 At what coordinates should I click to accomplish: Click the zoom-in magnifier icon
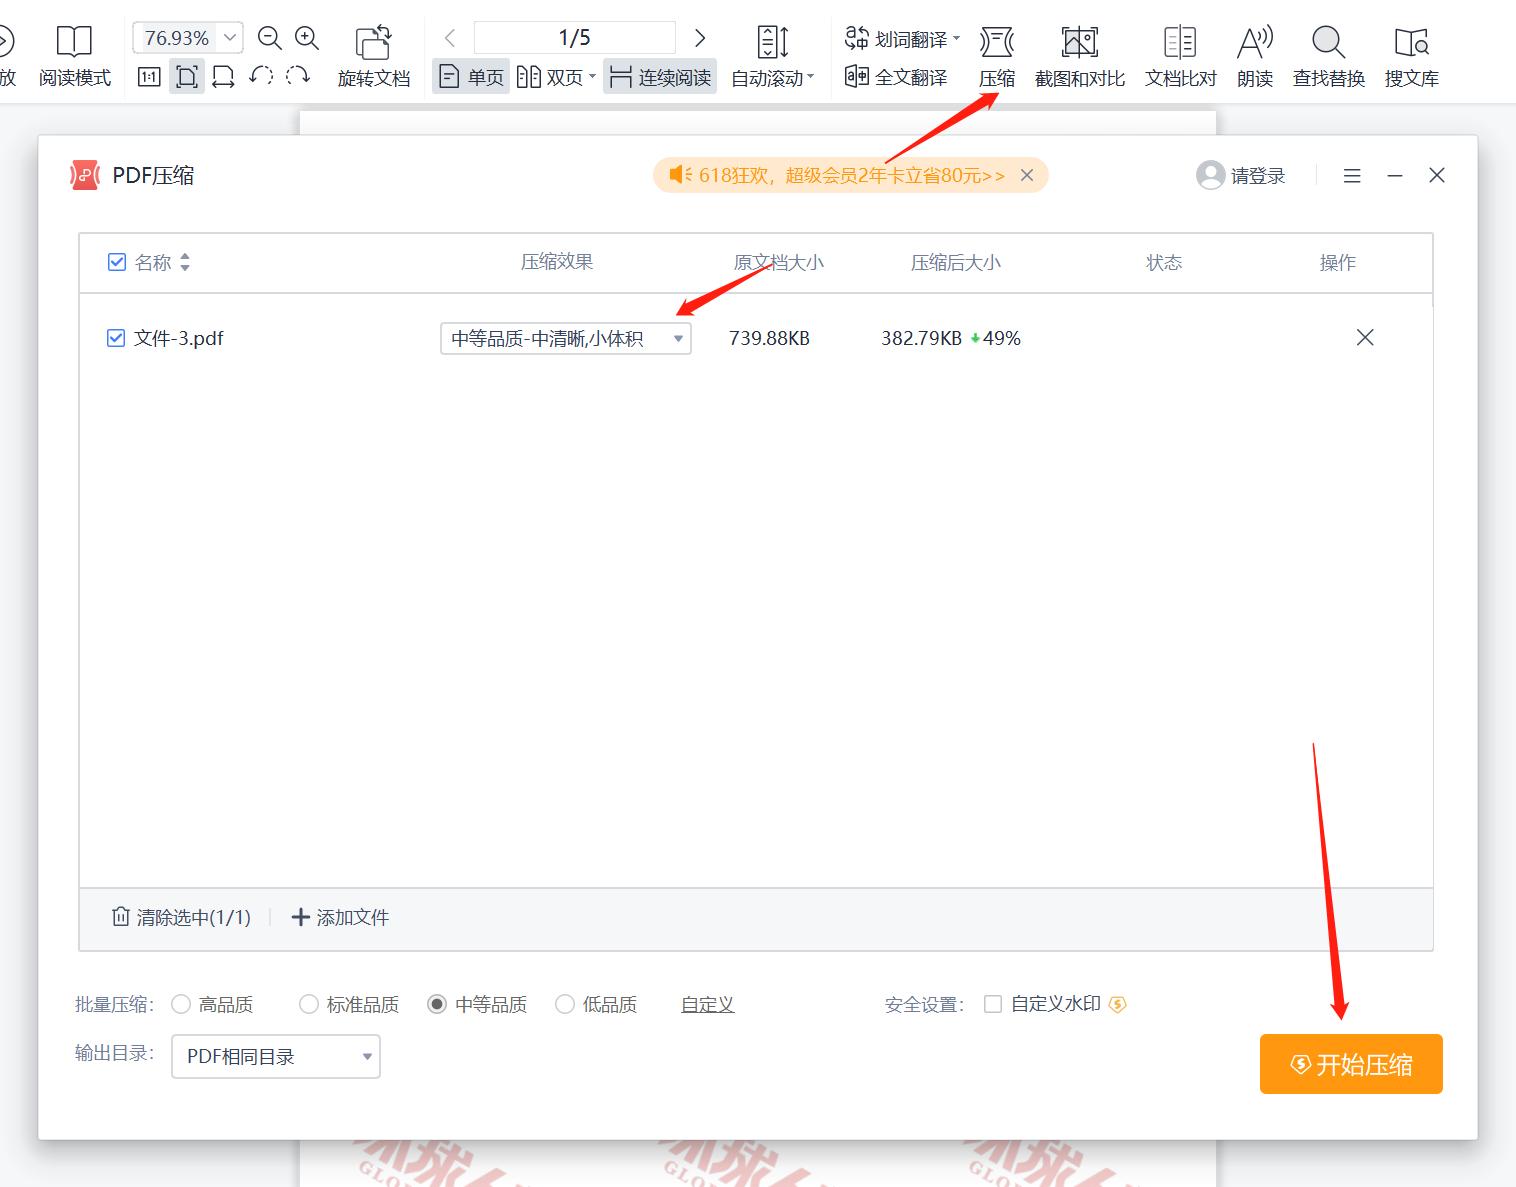coord(307,38)
